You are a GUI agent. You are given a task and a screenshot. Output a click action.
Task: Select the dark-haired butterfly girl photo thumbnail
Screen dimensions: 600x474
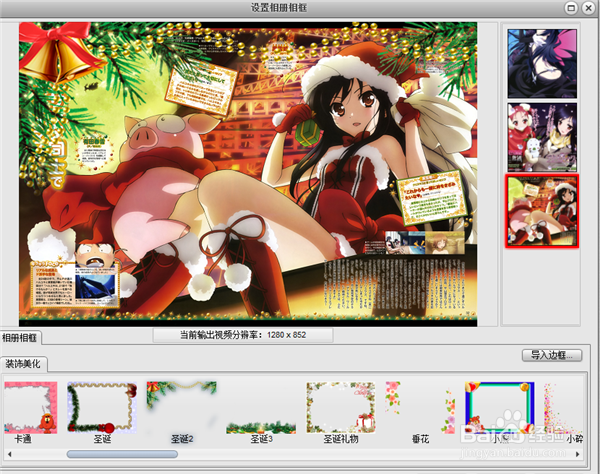point(542,64)
